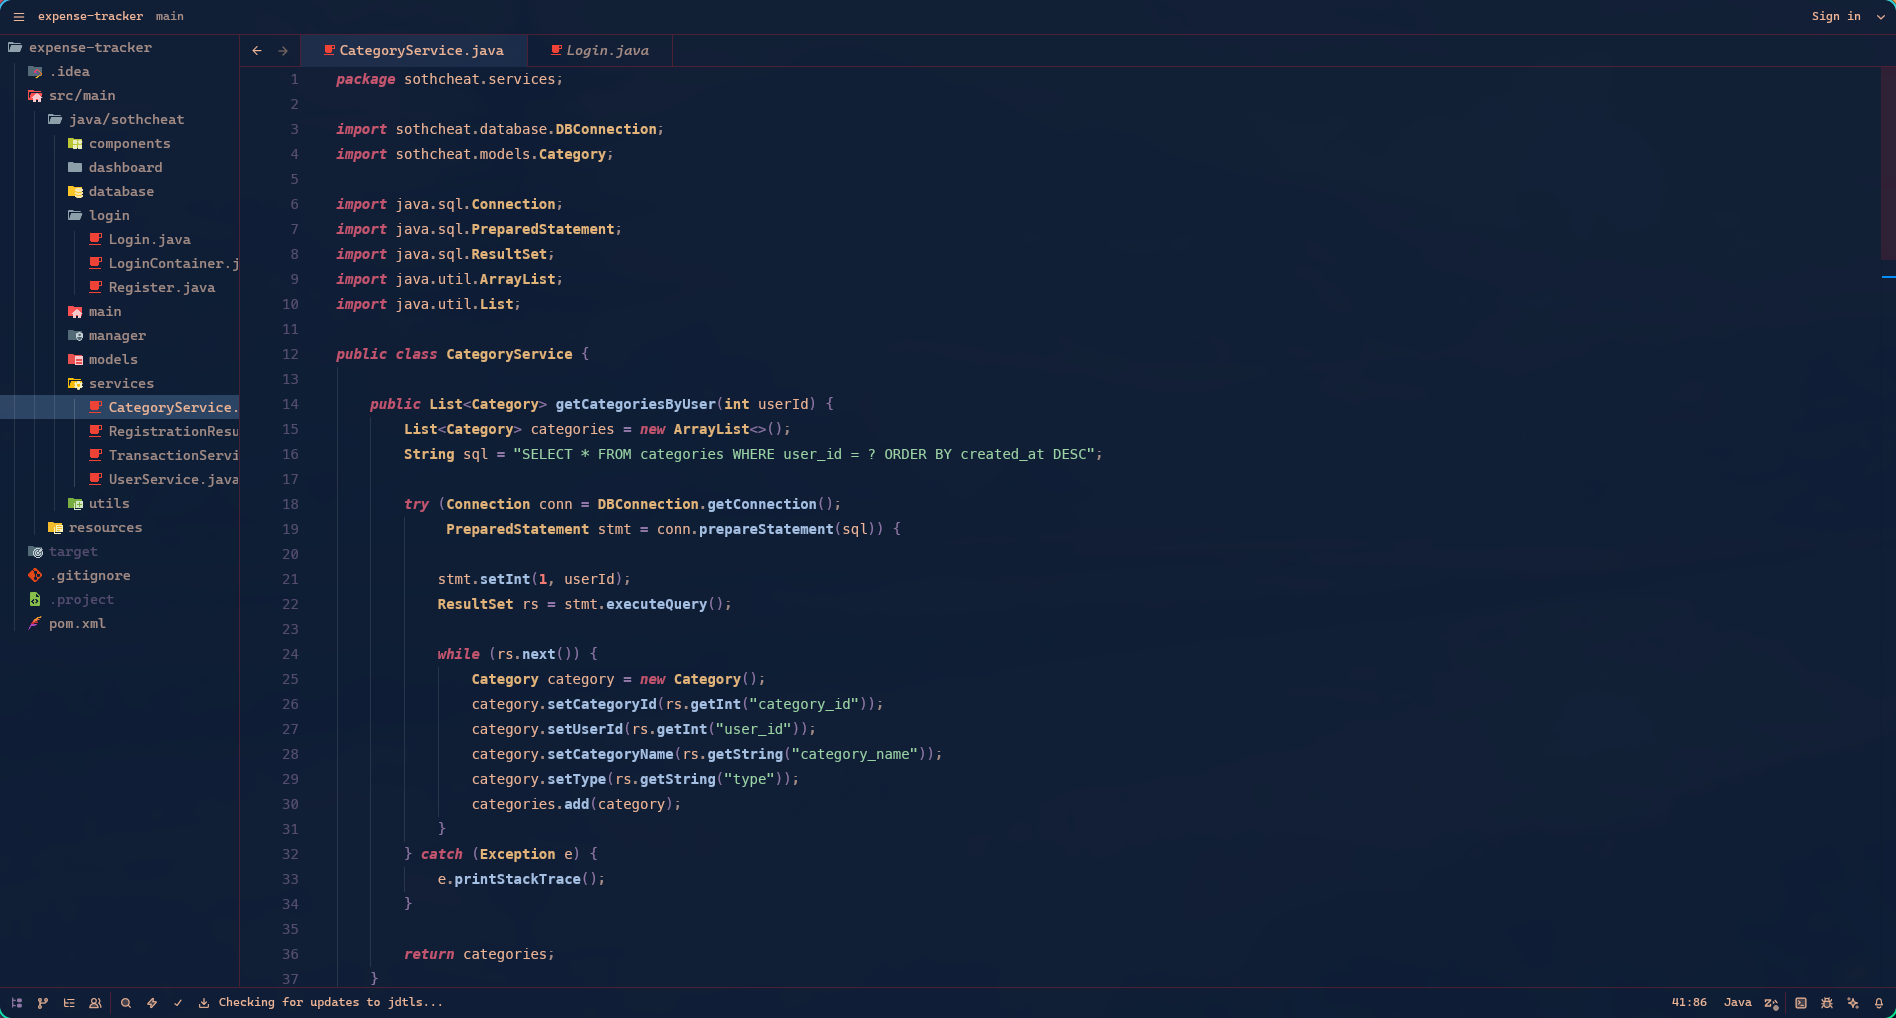This screenshot has height=1018, width=1896.
Task: Open project search magnifier icon
Action: (126, 1002)
